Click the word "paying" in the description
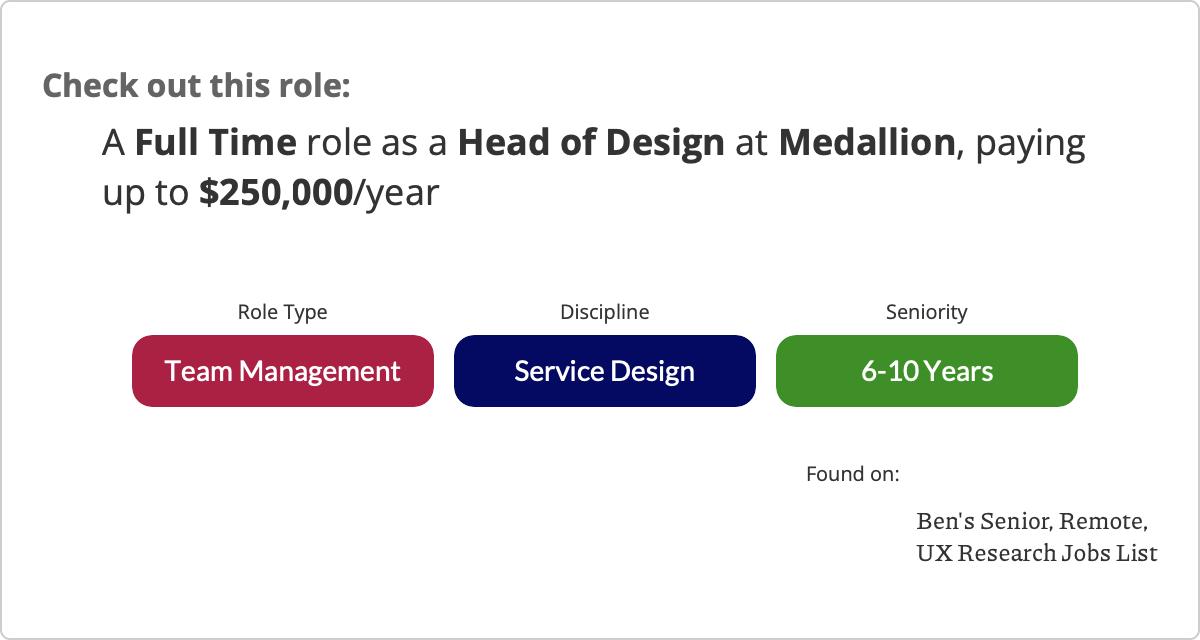The image size is (1200, 640). coord(1030,143)
